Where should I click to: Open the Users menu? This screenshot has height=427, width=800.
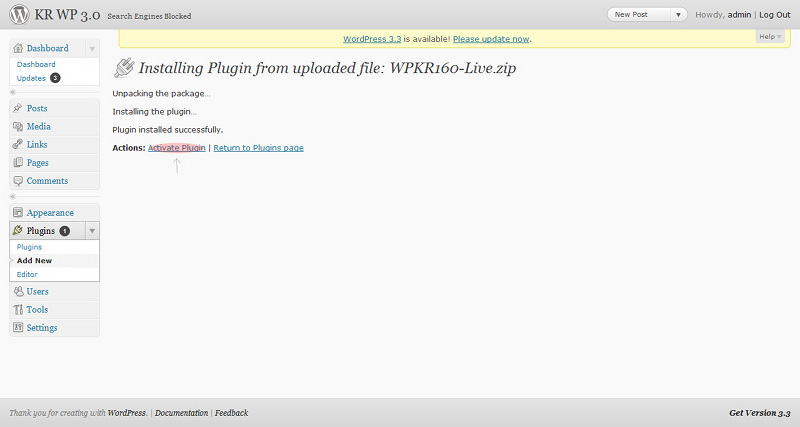click(x=37, y=291)
